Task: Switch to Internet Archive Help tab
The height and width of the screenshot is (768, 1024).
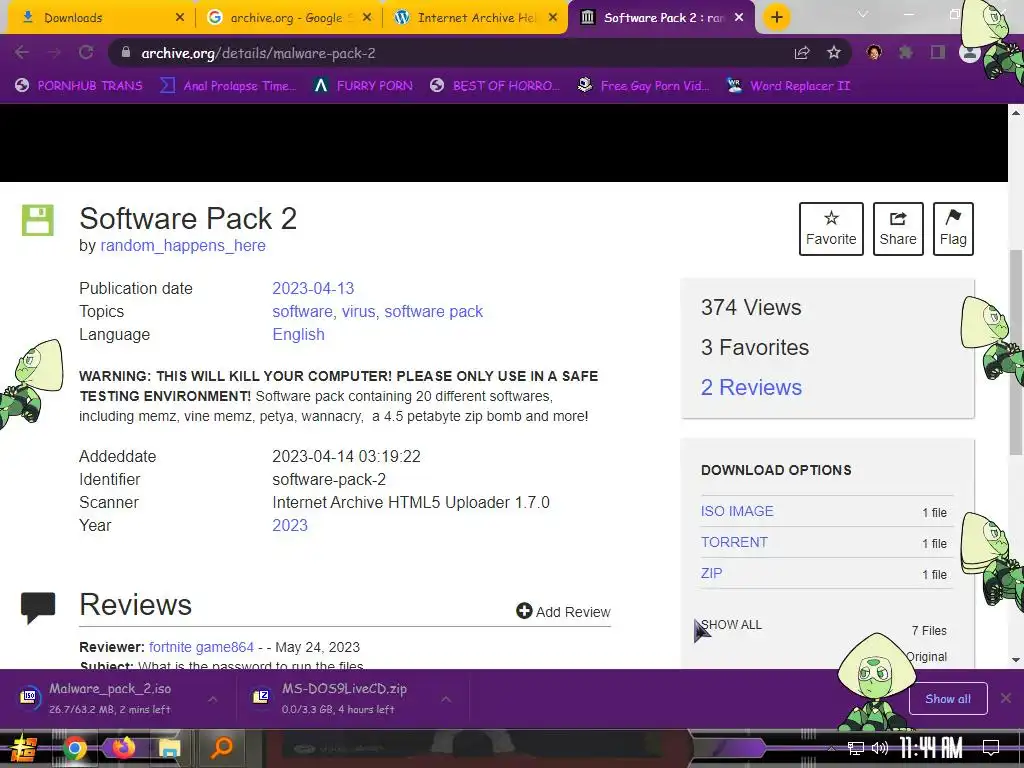Action: (476, 18)
